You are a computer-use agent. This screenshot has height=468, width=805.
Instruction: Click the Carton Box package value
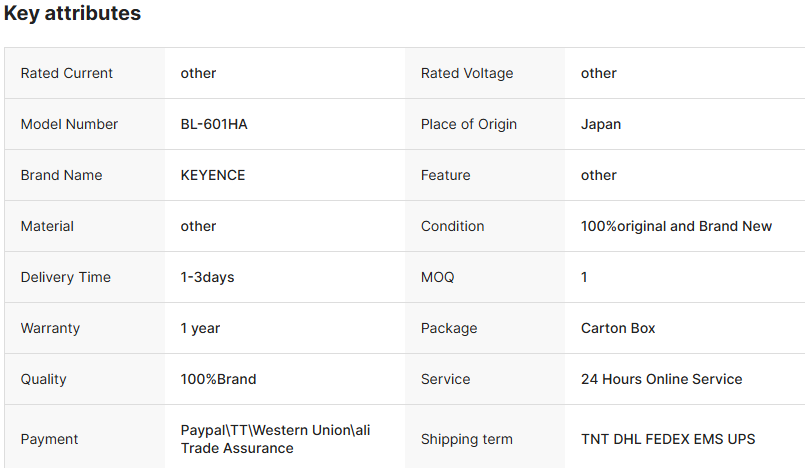point(618,328)
